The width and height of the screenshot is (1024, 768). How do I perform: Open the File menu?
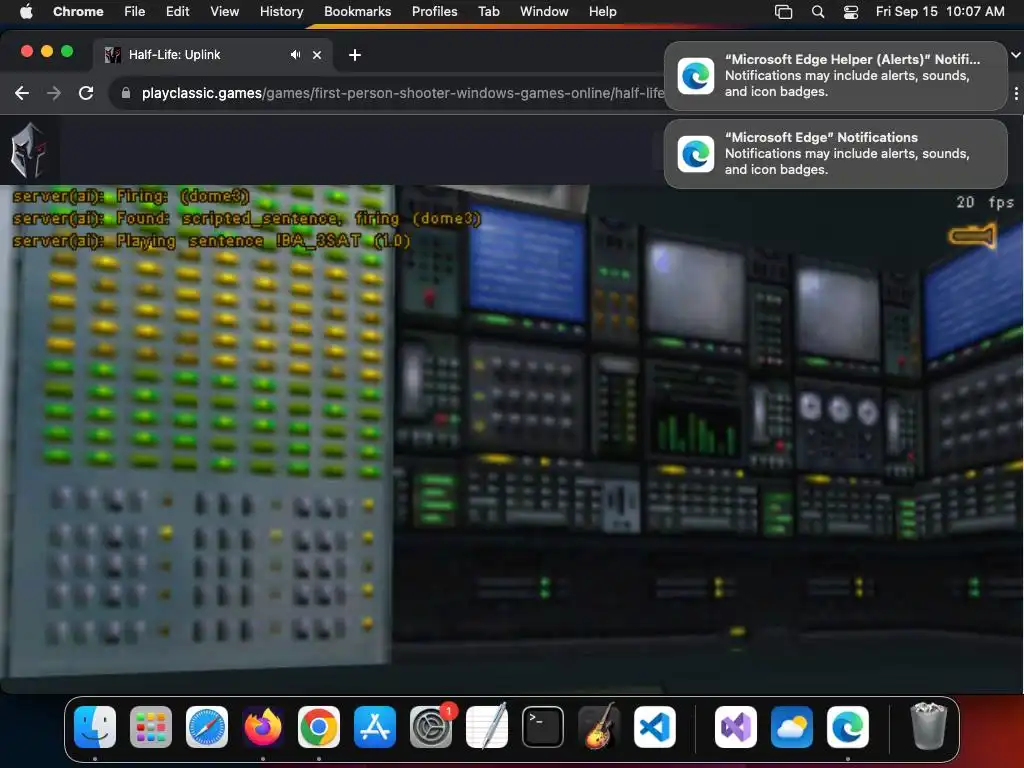135,11
